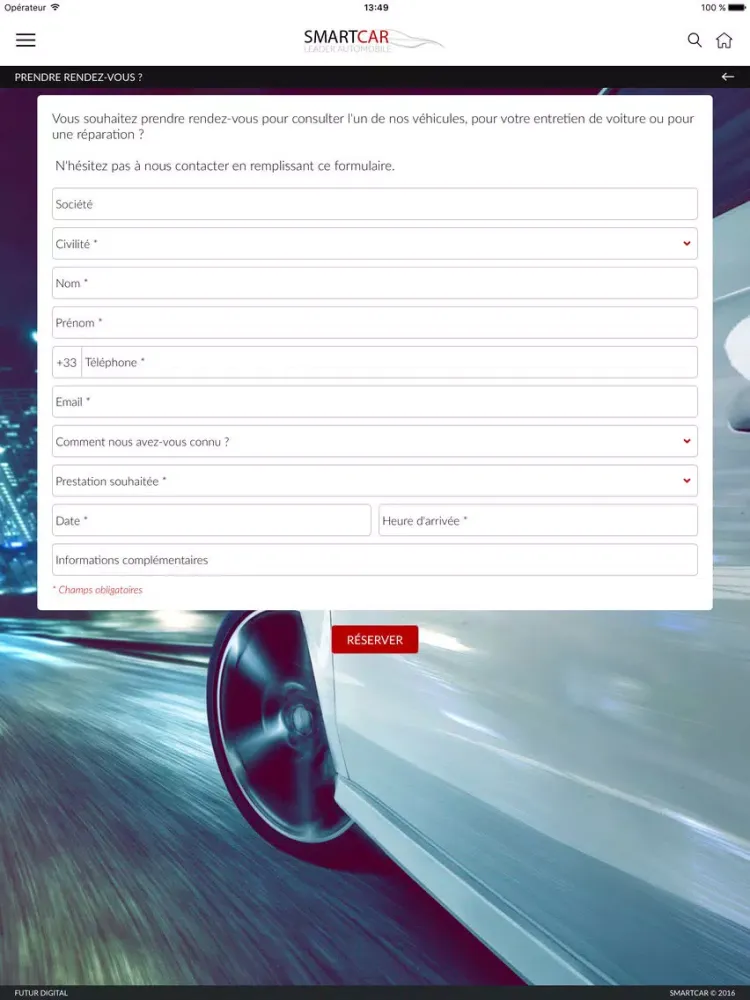Go to home via house icon
The width and height of the screenshot is (750, 1000).
click(724, 40)
